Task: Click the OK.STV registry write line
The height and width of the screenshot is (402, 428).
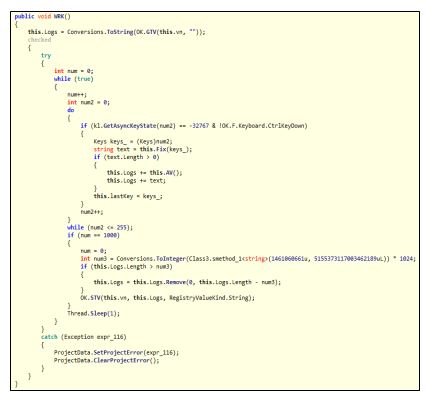Action: point(167,298)
